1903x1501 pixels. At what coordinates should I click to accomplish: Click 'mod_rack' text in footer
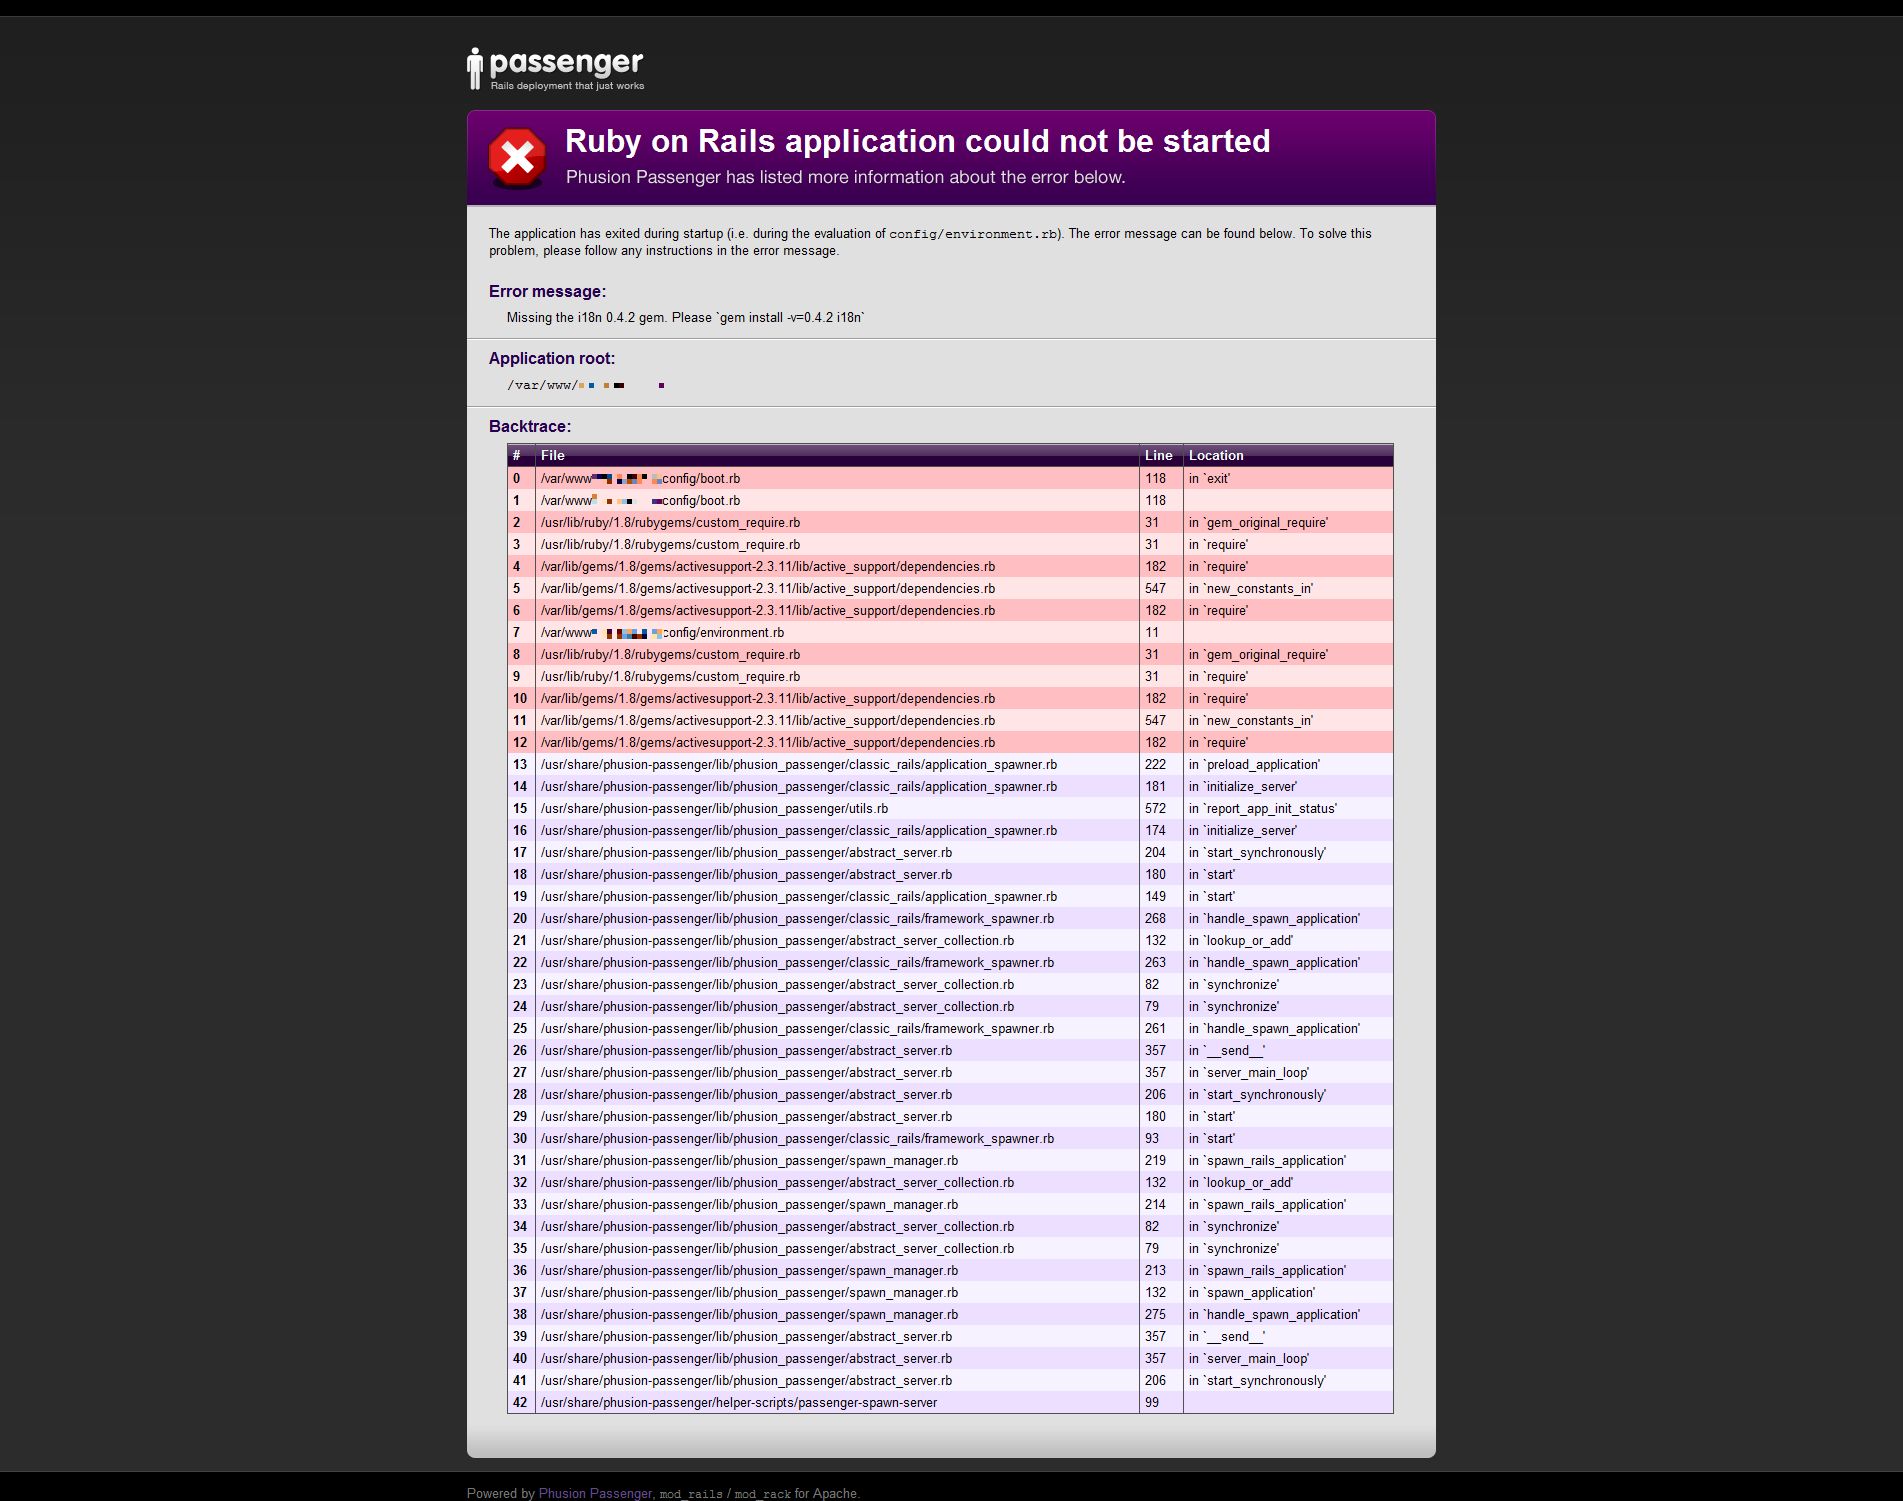762,1494
